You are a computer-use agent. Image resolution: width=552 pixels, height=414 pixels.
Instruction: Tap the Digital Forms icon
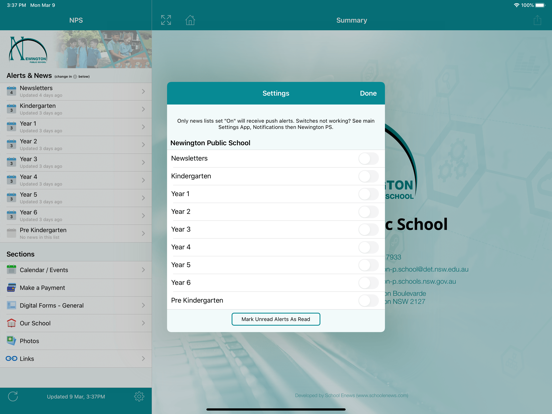(x=11, y=305)
